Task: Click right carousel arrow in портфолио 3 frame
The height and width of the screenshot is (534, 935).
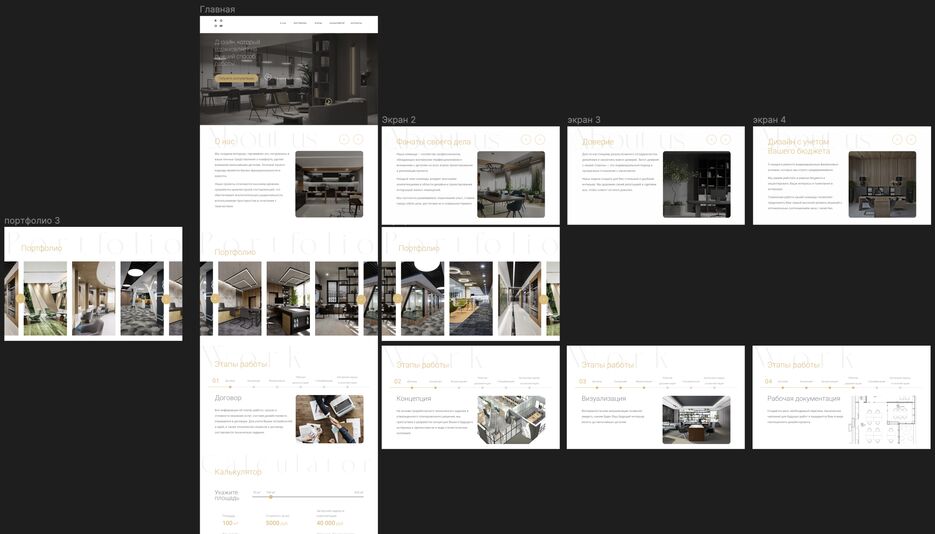Action: point(166,299)
